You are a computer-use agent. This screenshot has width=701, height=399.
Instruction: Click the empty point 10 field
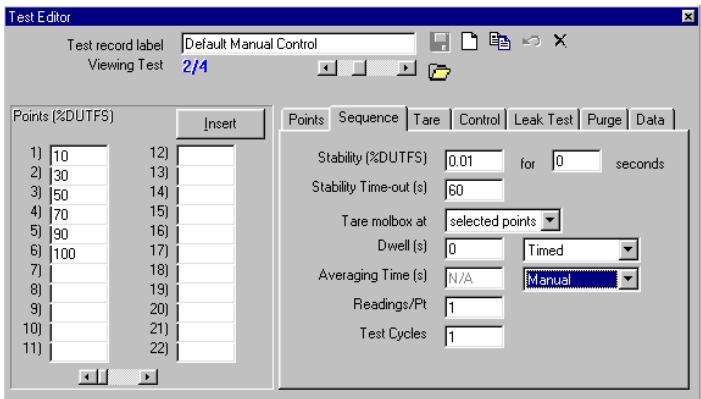click(79, 331)
